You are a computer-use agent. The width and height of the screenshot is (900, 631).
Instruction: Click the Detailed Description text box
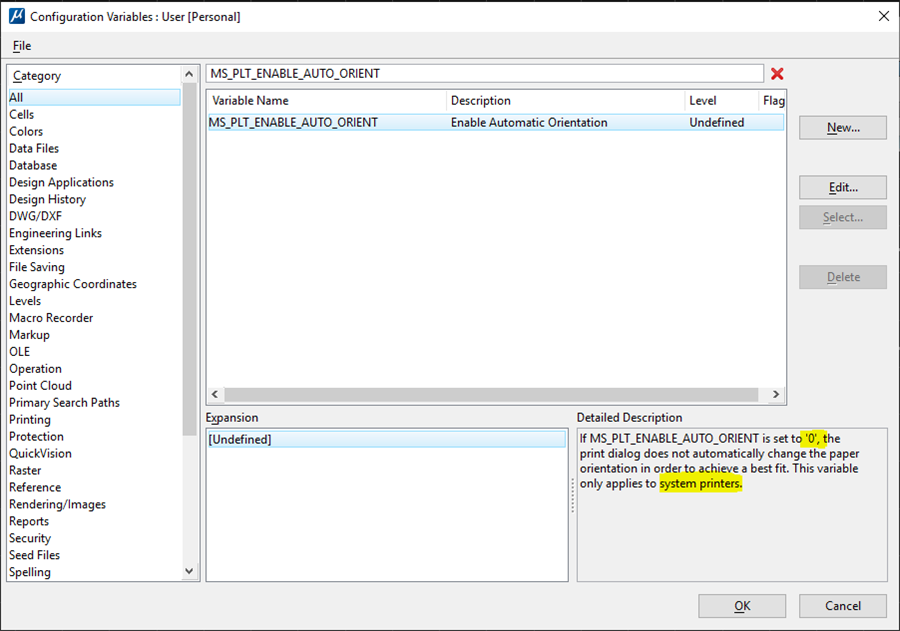pos(732,505)
